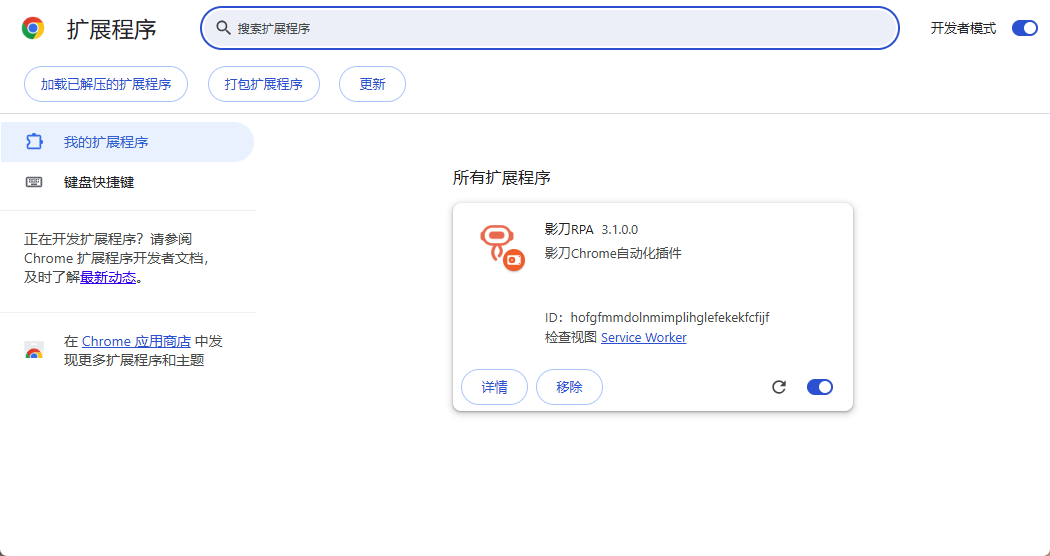Open the Service Worker inspect view link

643,338
